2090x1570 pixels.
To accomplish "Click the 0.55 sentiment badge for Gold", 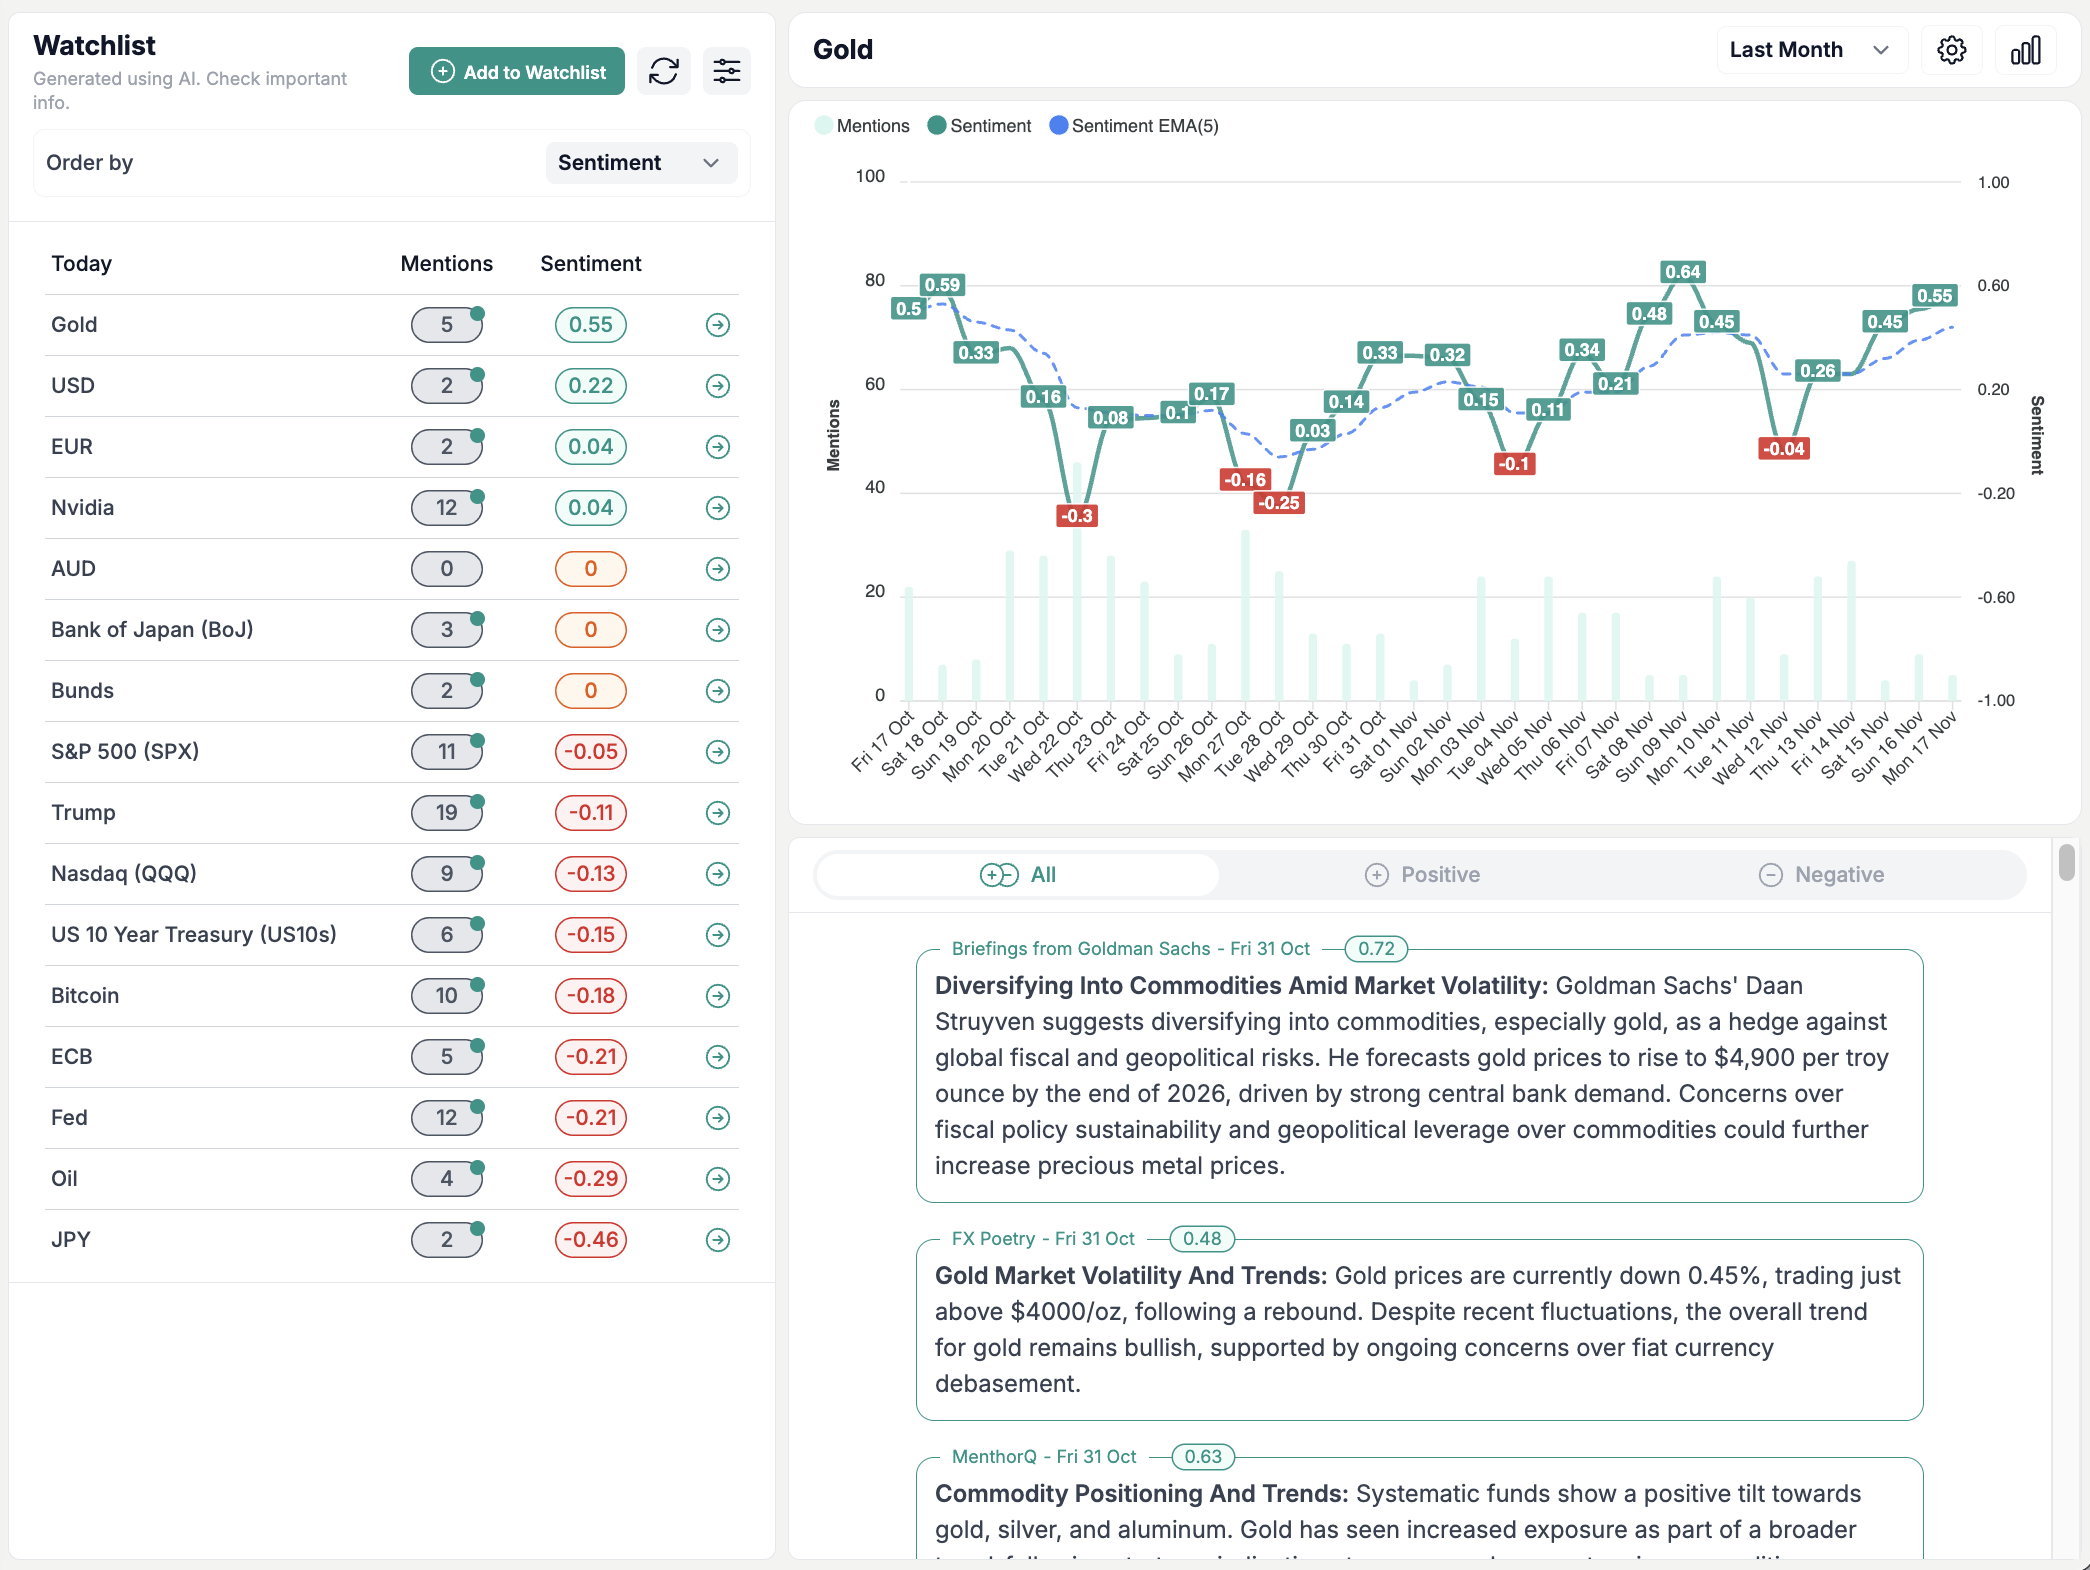I will click(x=590, y=324).
